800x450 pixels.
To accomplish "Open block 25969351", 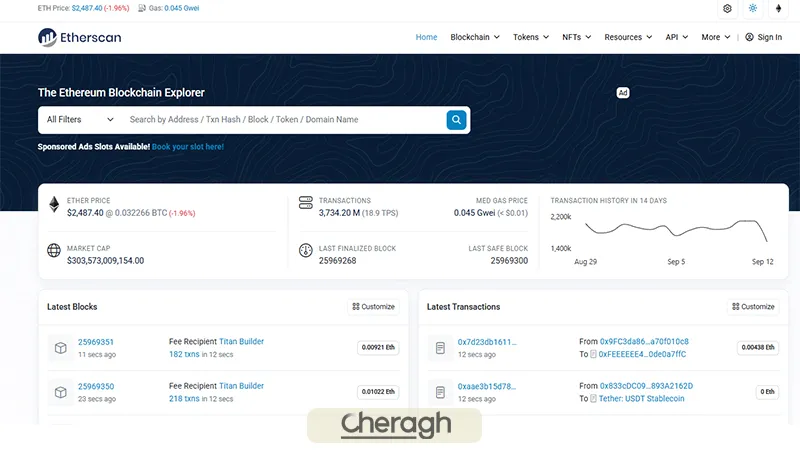I will pyautogui.click(x=96, y=342).
